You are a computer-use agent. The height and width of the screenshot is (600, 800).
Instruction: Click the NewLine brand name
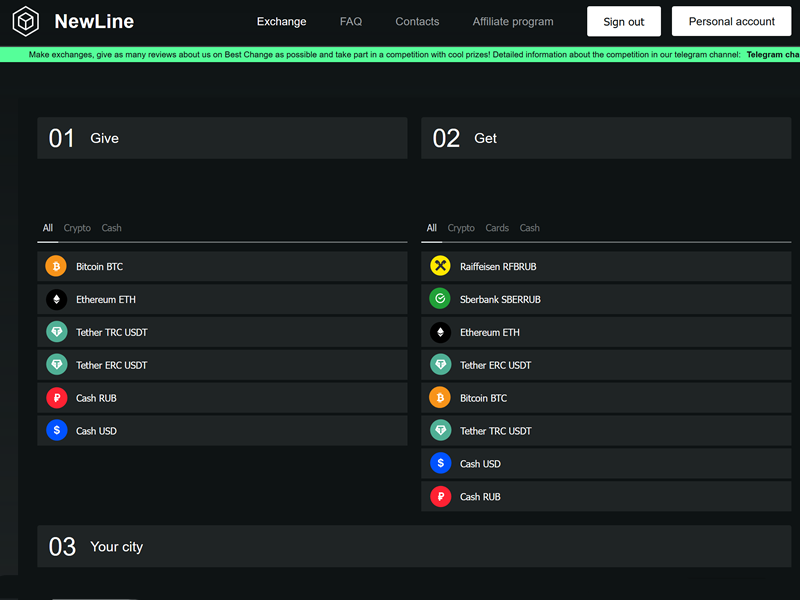pos(94,21)
